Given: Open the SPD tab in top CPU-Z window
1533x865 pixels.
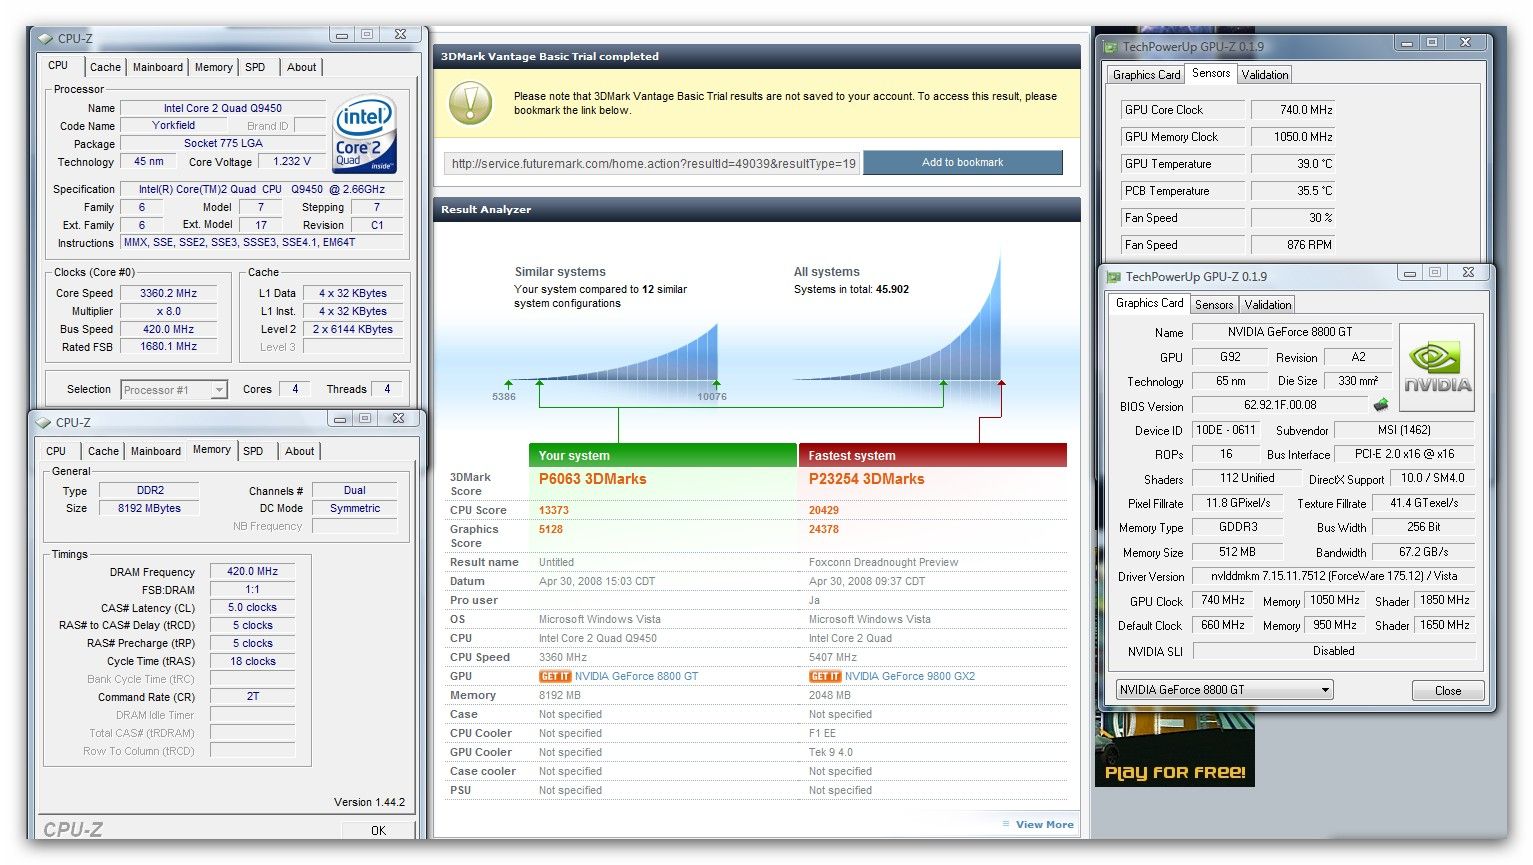Looking at the screenshot, I should pos(256,67).
